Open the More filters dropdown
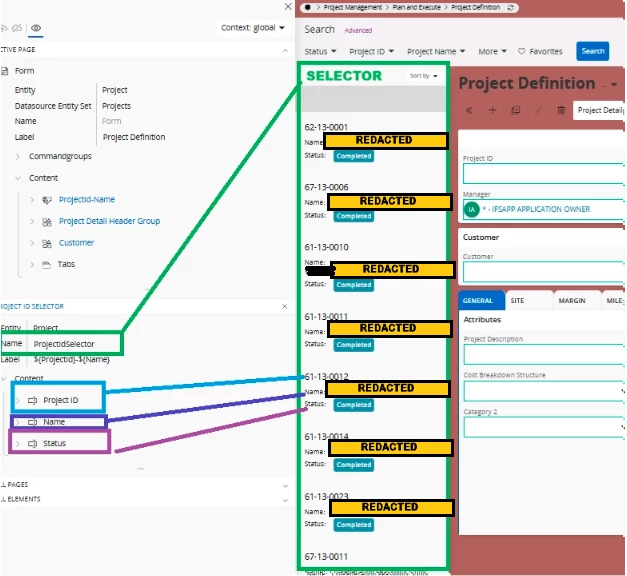 click(x=492, y=51)
